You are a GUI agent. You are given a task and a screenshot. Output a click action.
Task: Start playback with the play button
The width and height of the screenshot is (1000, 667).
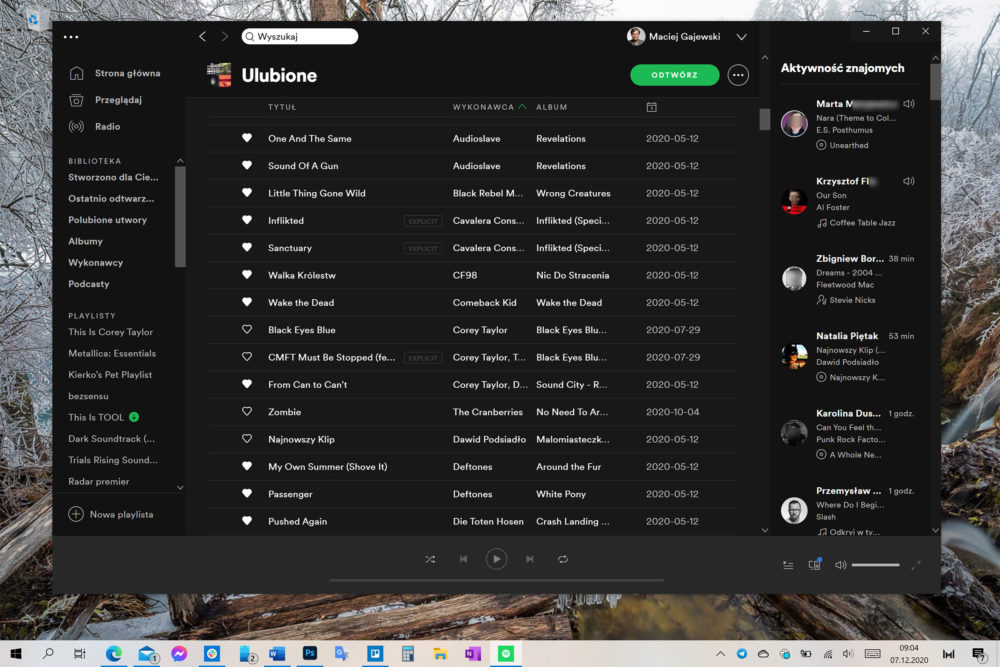coord(496,559)
